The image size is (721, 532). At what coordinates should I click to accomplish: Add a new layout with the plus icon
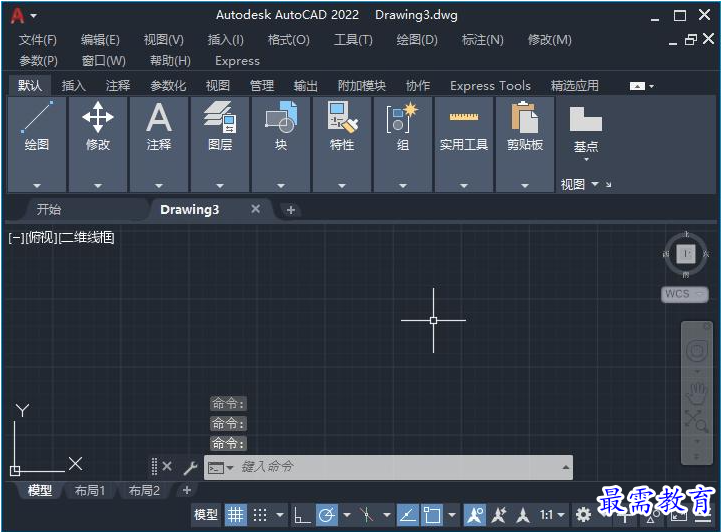(187, 490)
